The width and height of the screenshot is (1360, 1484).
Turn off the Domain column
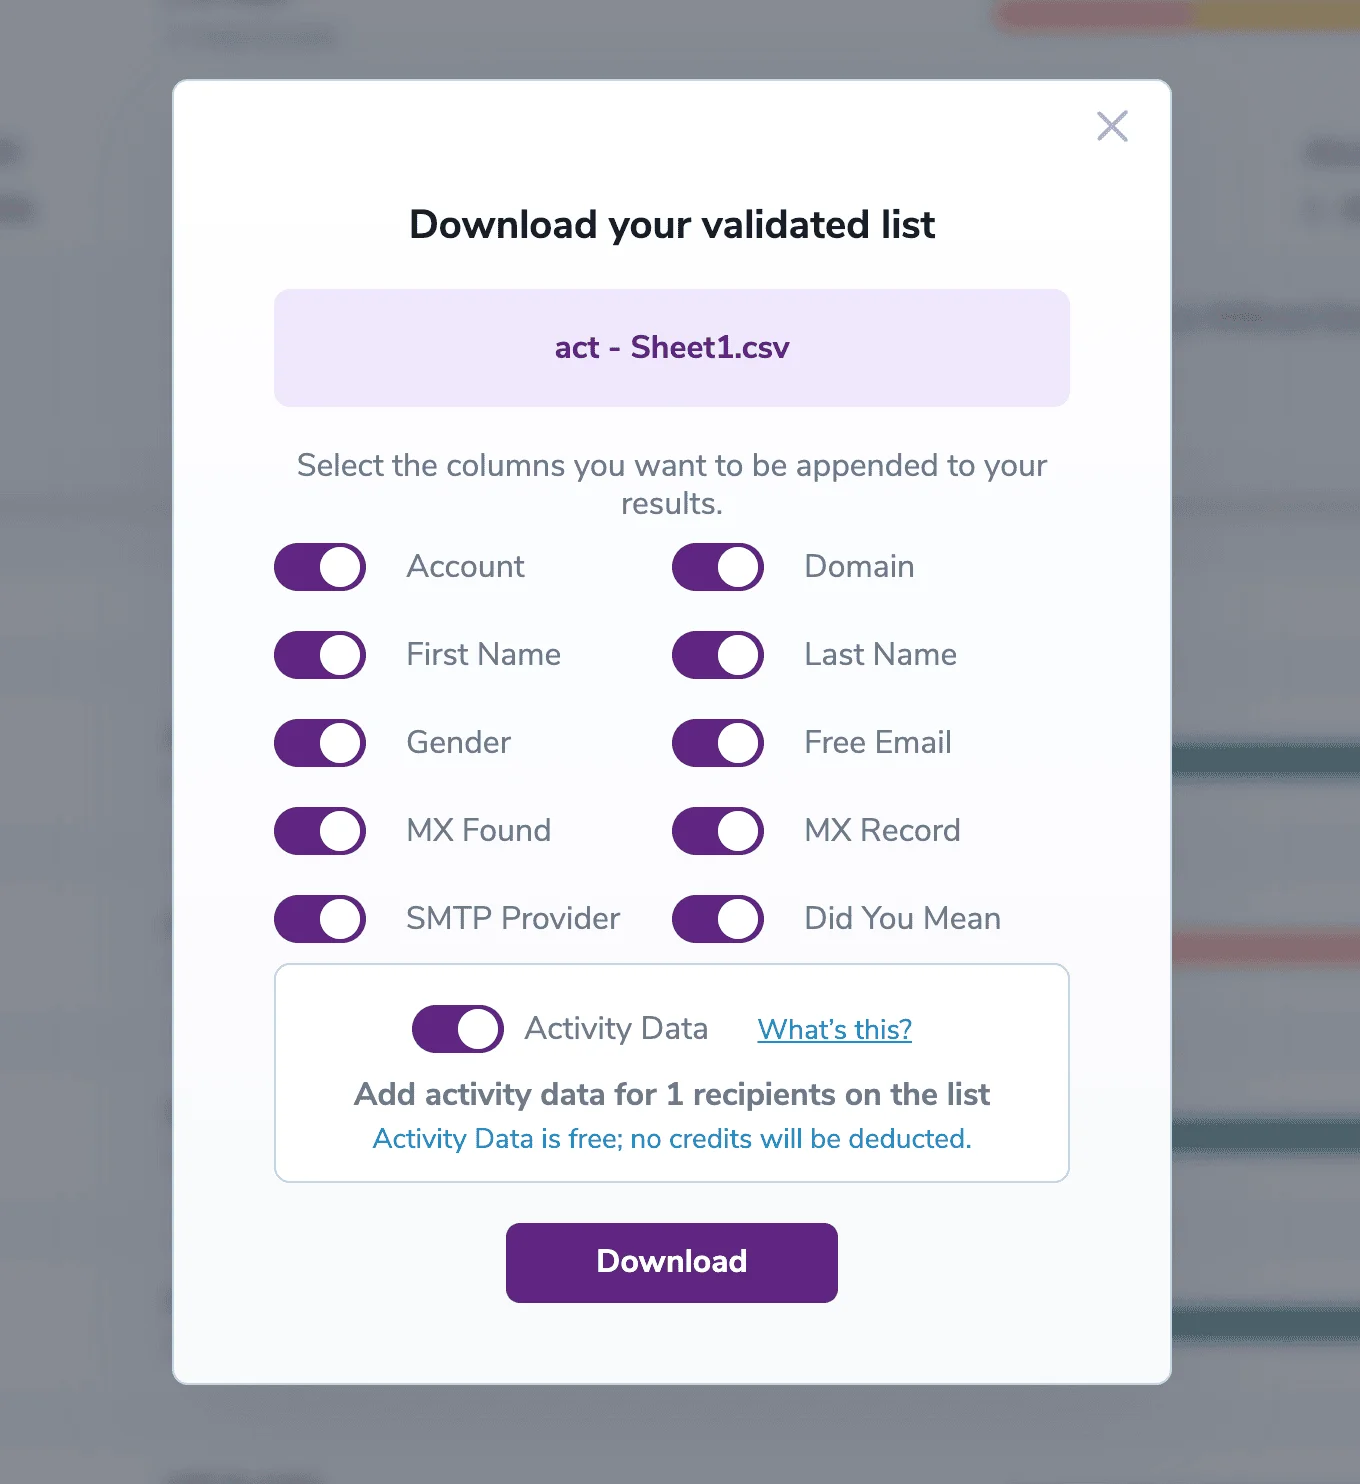(718, 566)
